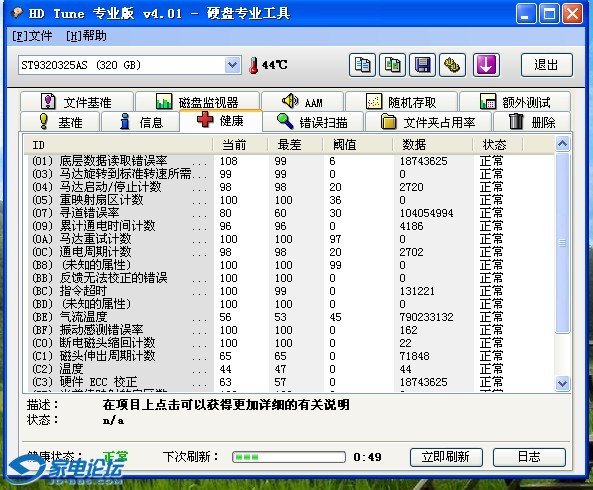Switch to the 错误扫描 tab
Viewport: 593px width, 490px height.
point(313,122)
